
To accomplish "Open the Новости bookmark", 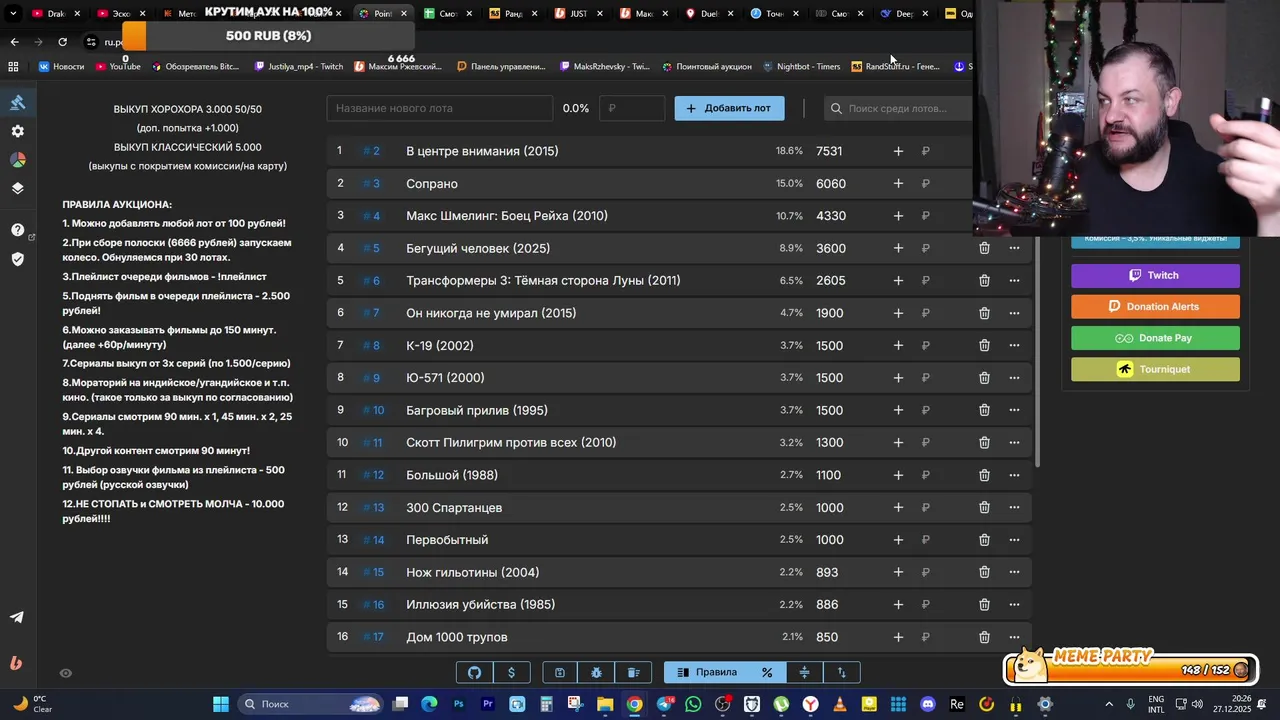I will (x=61, y=66).
